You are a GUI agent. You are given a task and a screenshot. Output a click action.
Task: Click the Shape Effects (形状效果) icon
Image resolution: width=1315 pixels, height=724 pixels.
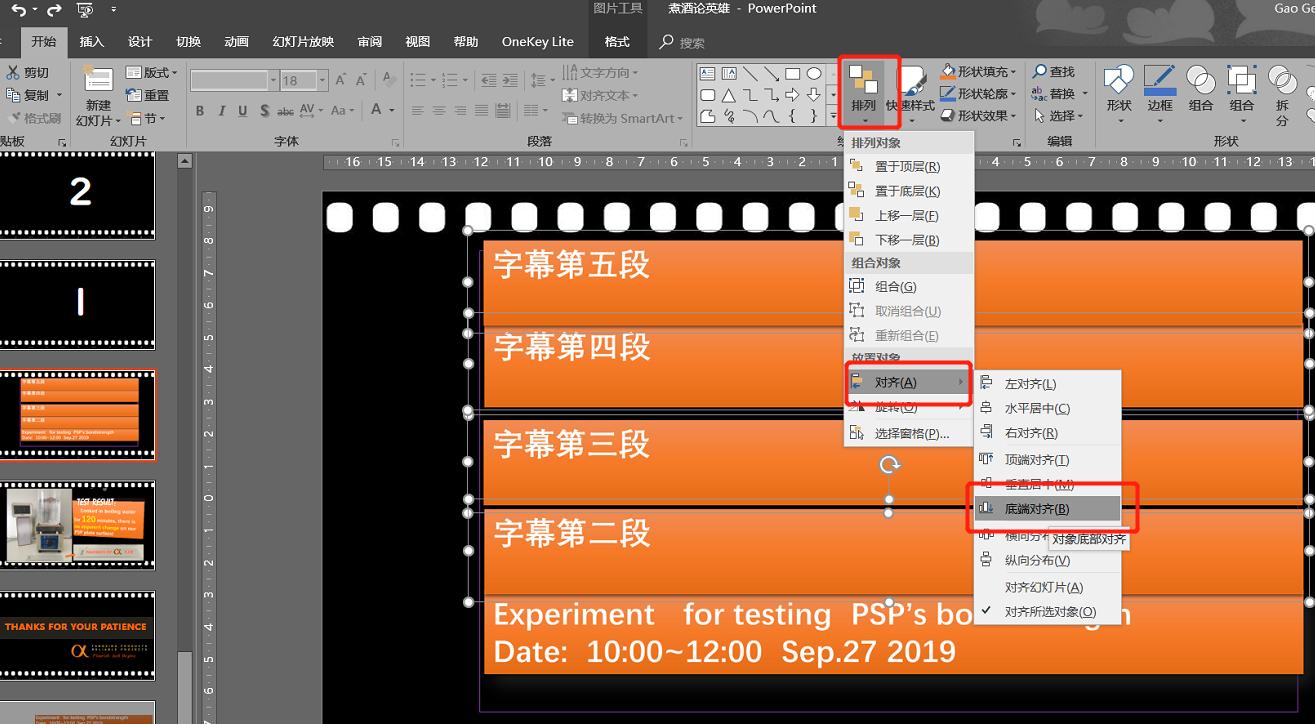click(x=949, y=115)
